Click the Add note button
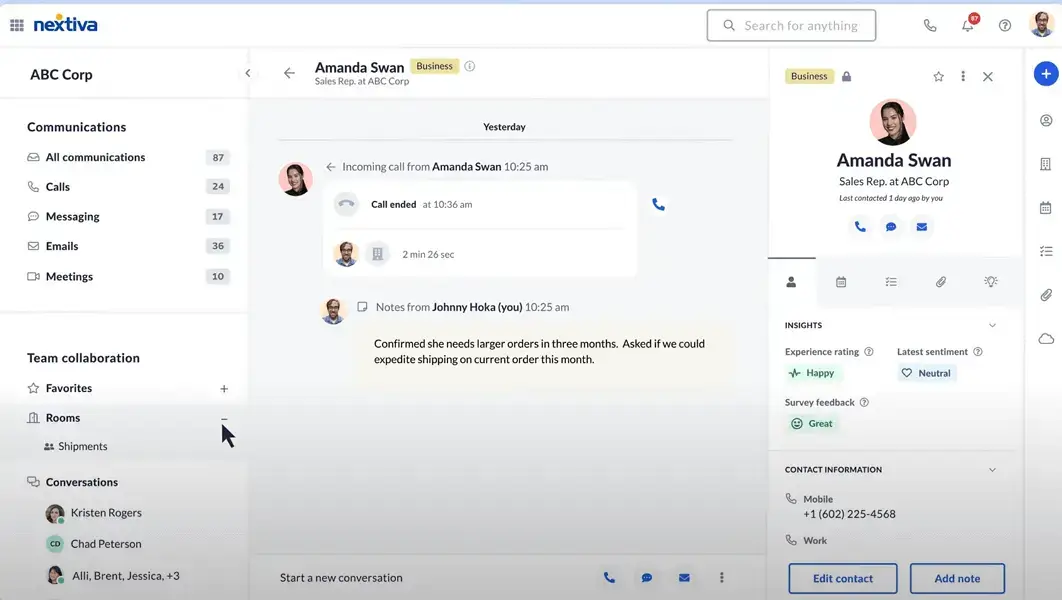Screen dimensions: 1062x600 [956, 578]
